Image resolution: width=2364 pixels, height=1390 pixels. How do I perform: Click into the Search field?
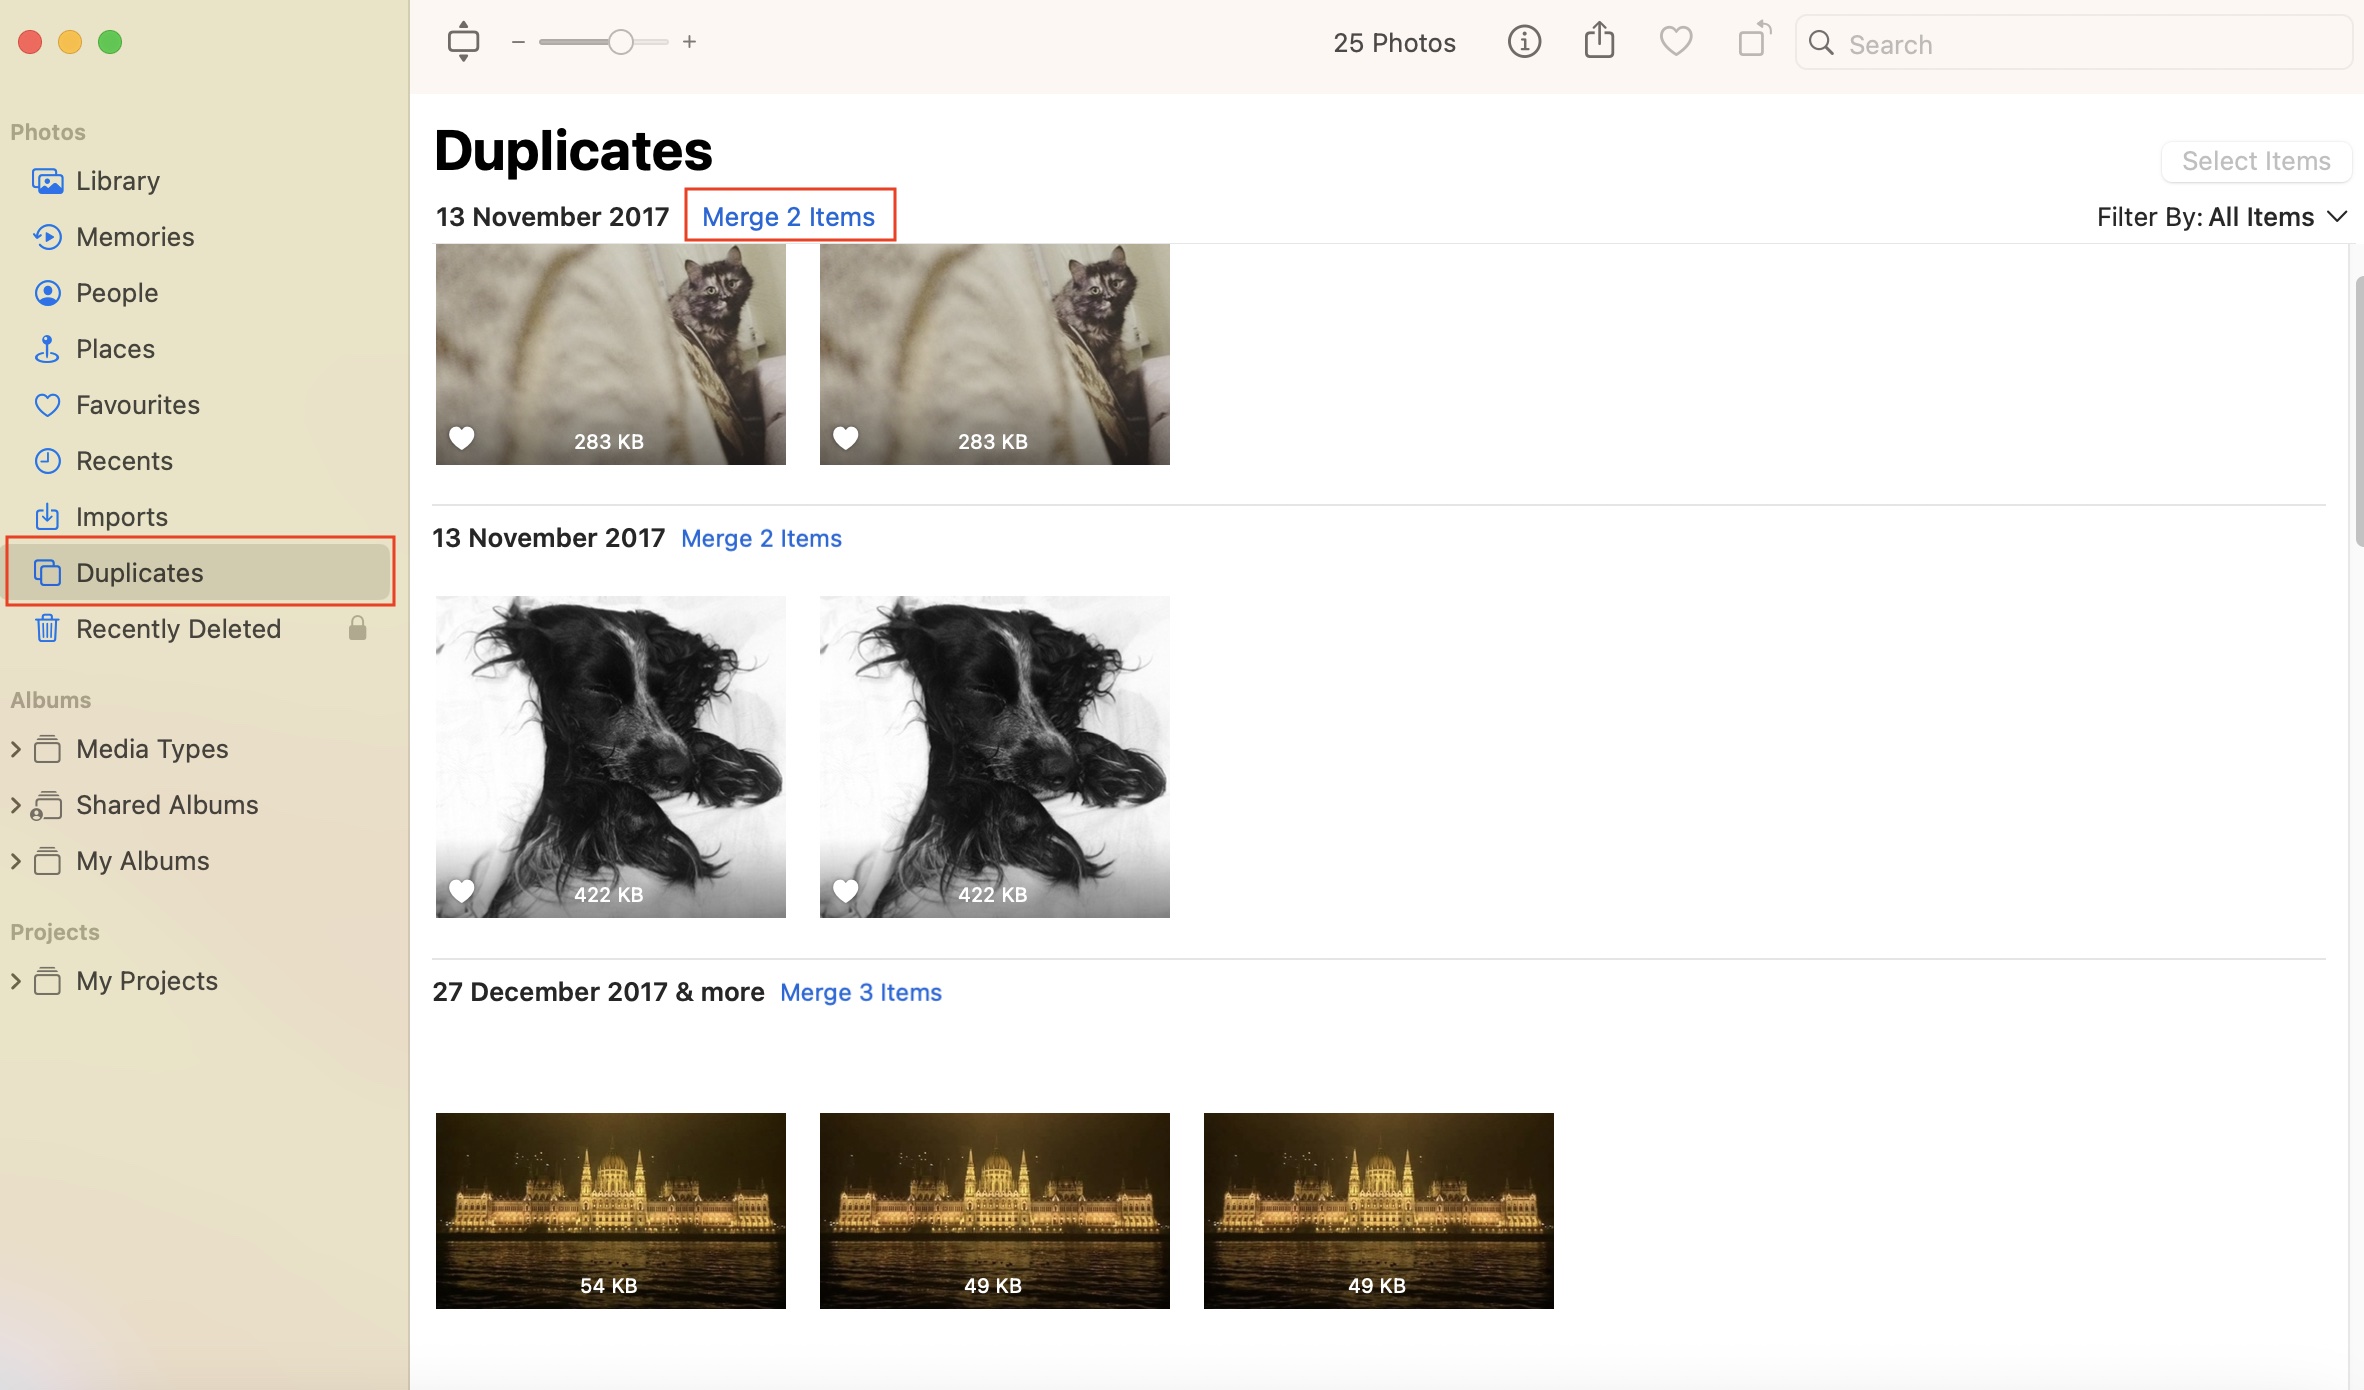[2074, 43]
